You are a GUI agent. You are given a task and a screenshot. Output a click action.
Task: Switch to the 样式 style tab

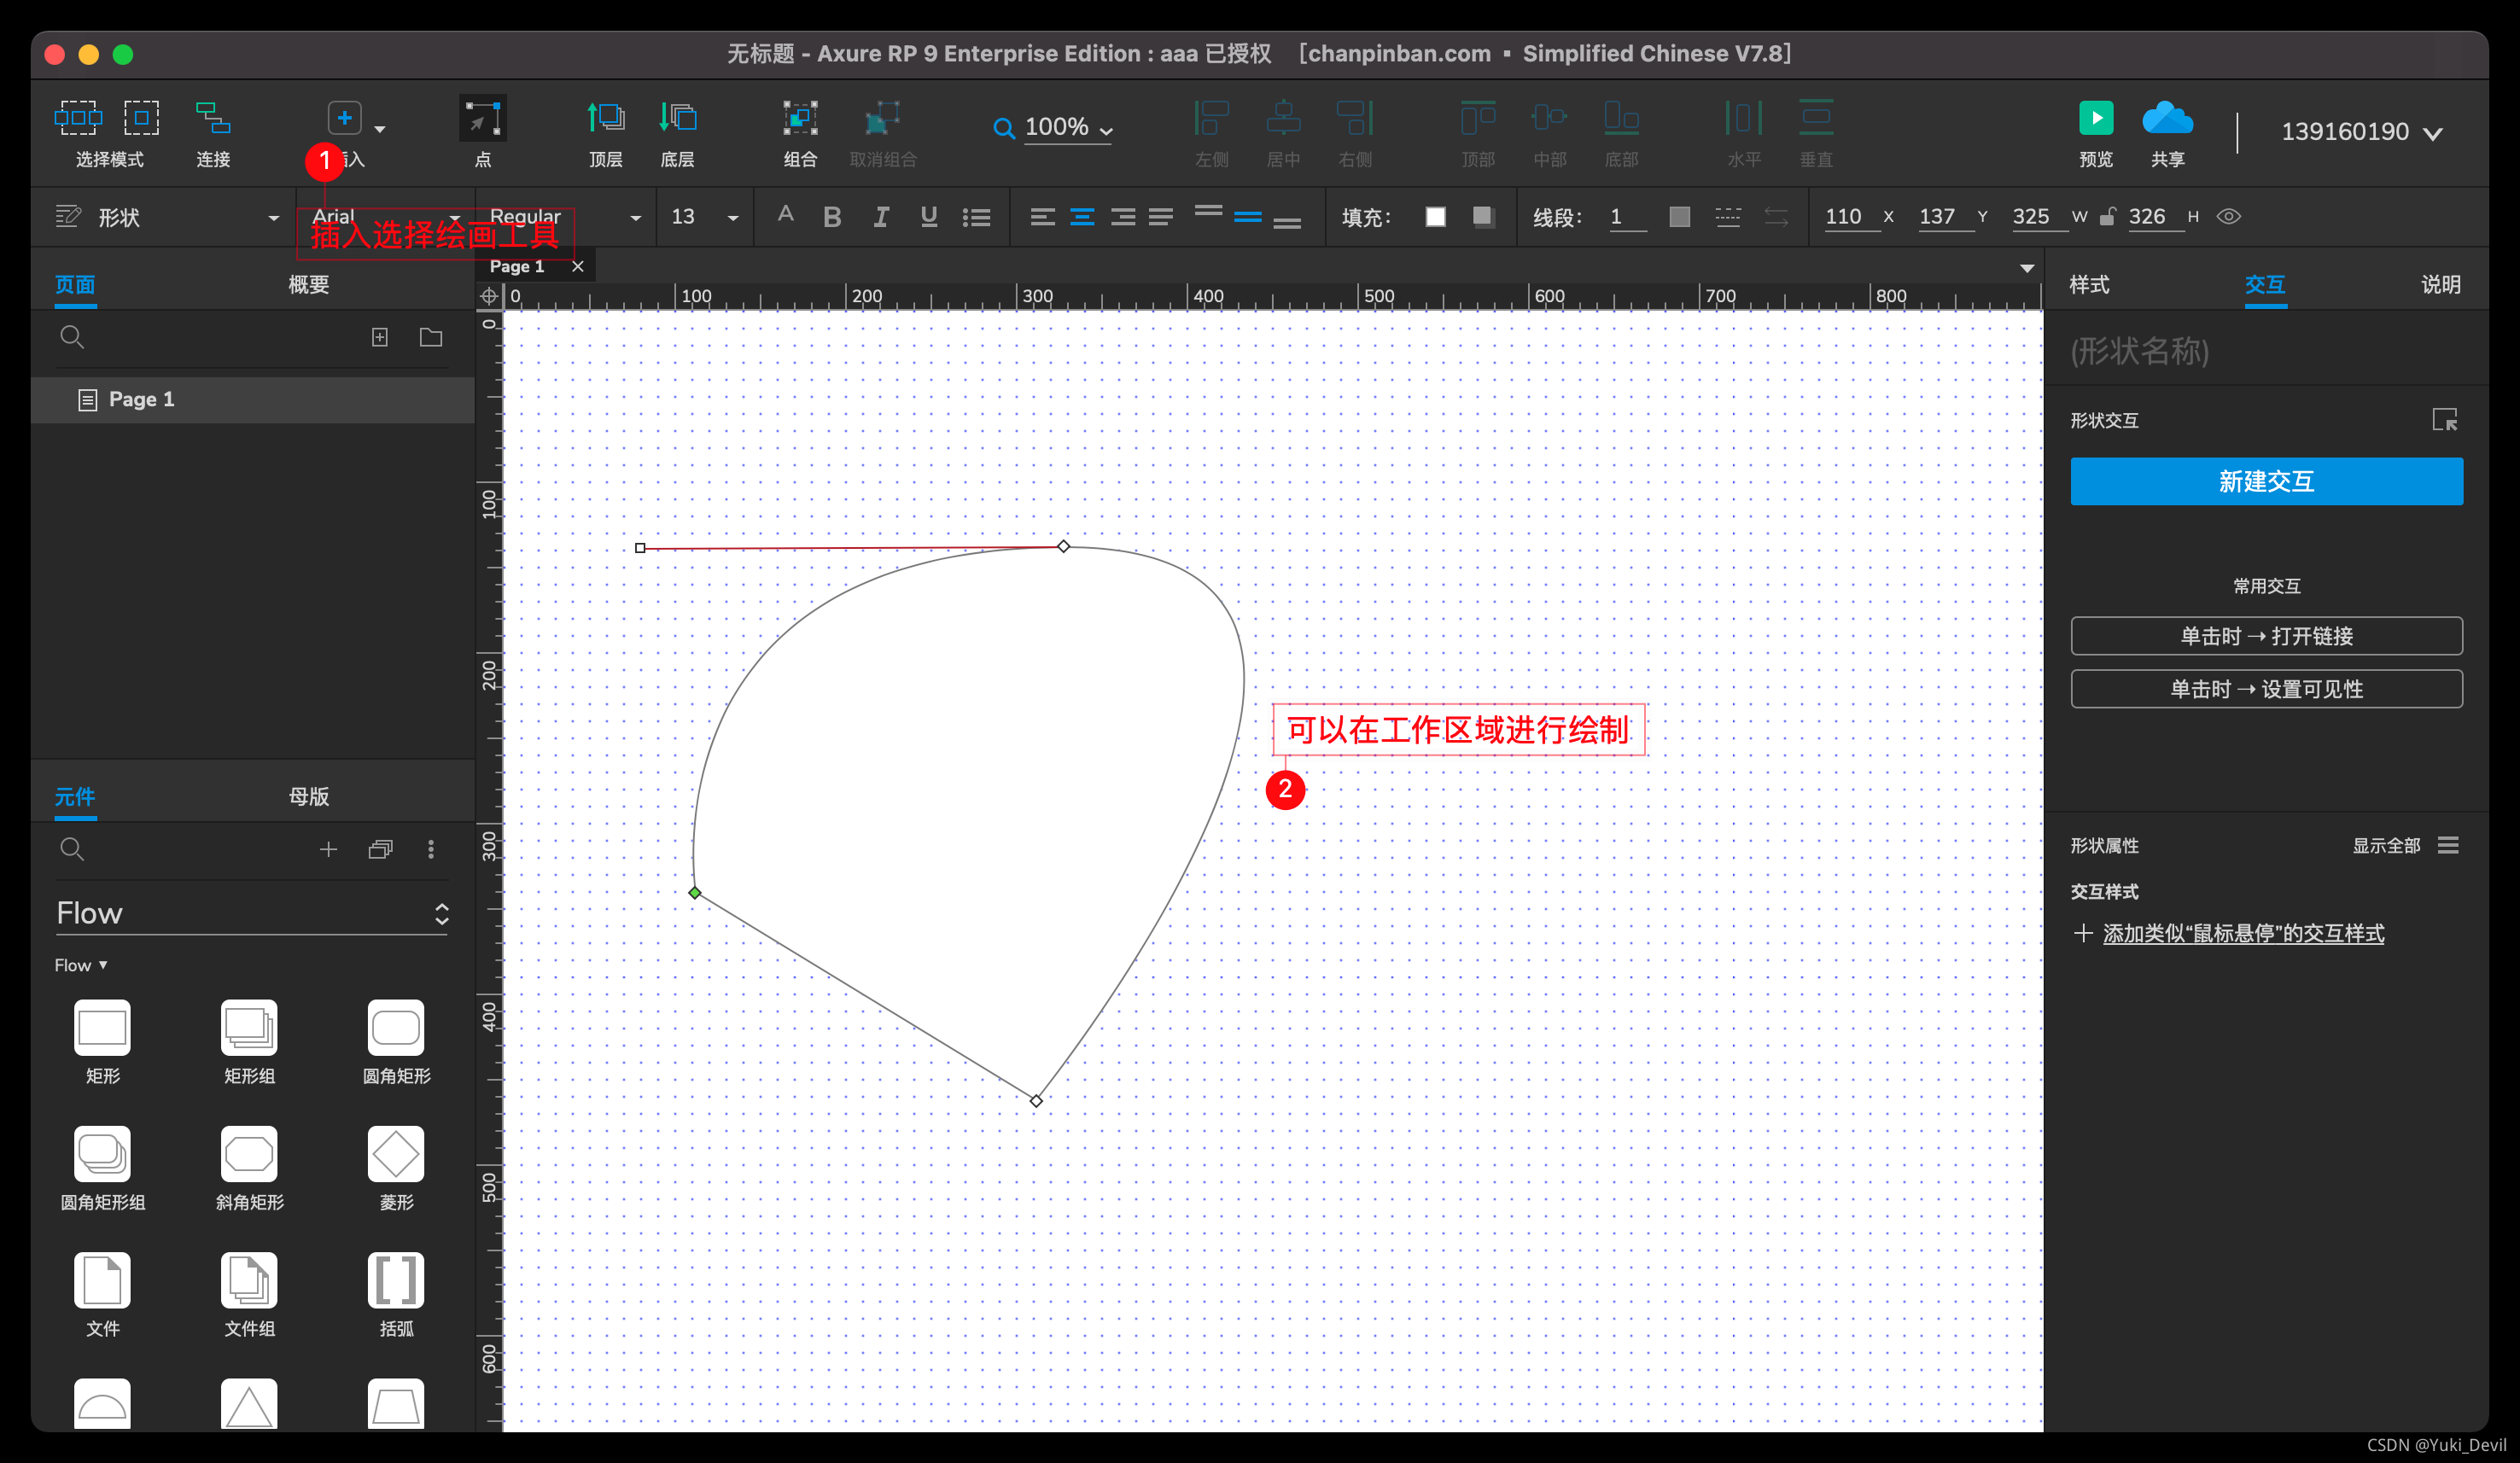point(2089,285)
